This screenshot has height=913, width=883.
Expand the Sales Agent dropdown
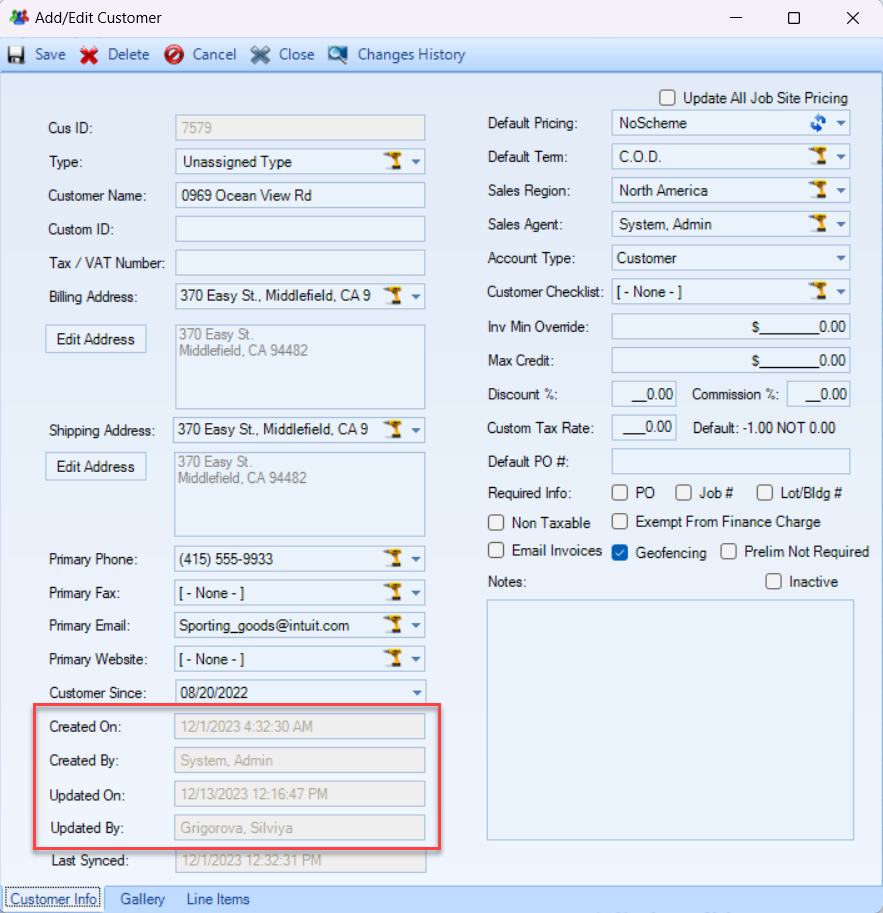click(841, 225)
